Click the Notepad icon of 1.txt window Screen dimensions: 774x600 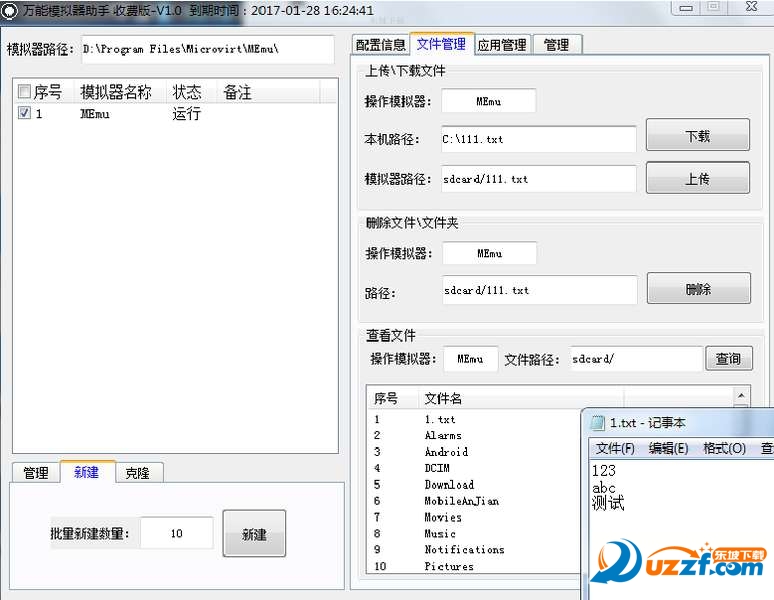[598, 423]
